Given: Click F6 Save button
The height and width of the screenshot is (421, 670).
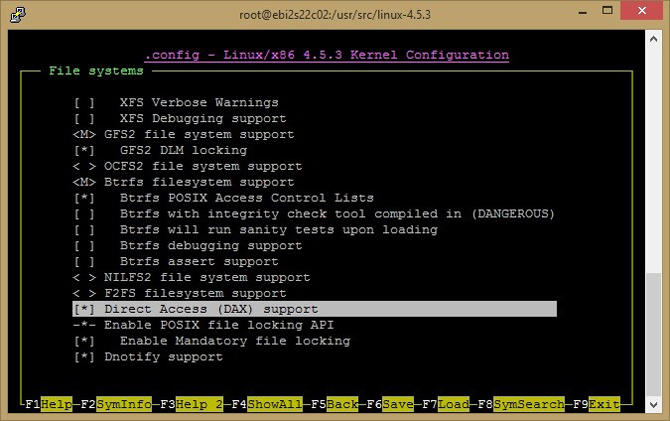Looking at the screenshot, I should [390, 404].
